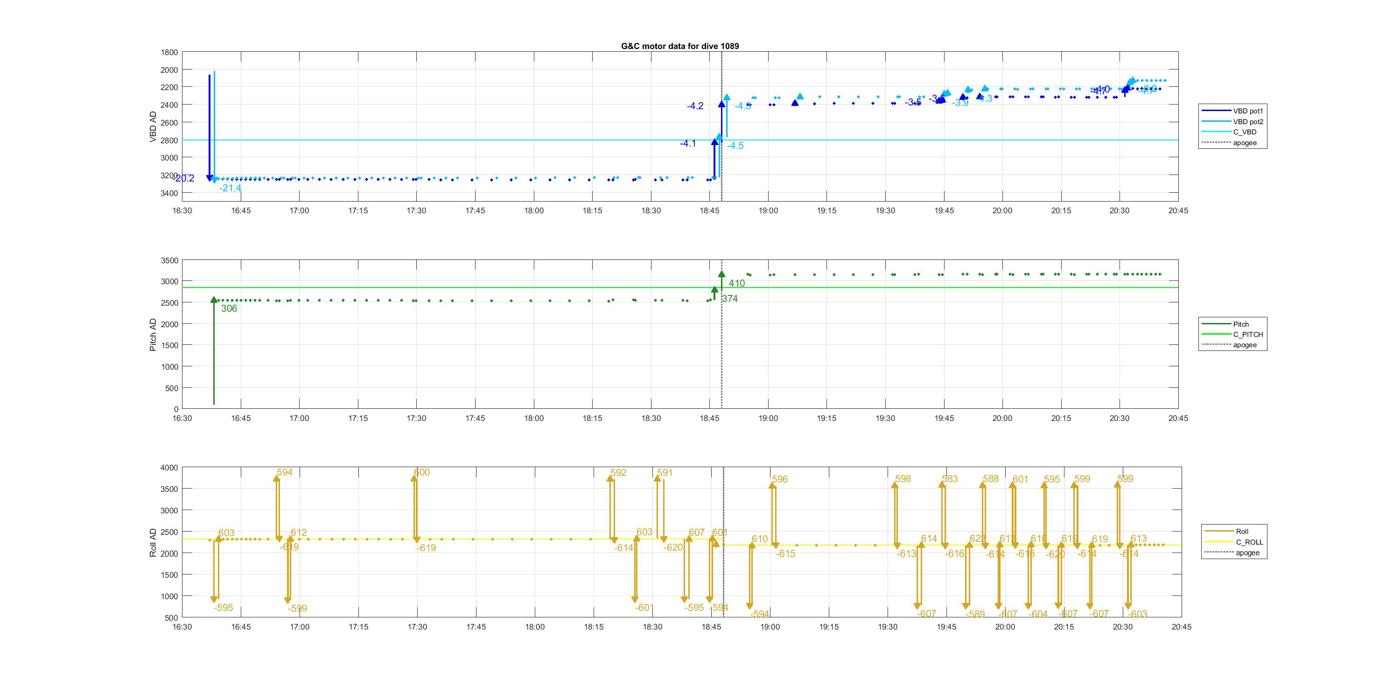The height and width of the screenshot is (693, 1400).
Task: Click the '374' pitch data label
Action: [729, 299]
